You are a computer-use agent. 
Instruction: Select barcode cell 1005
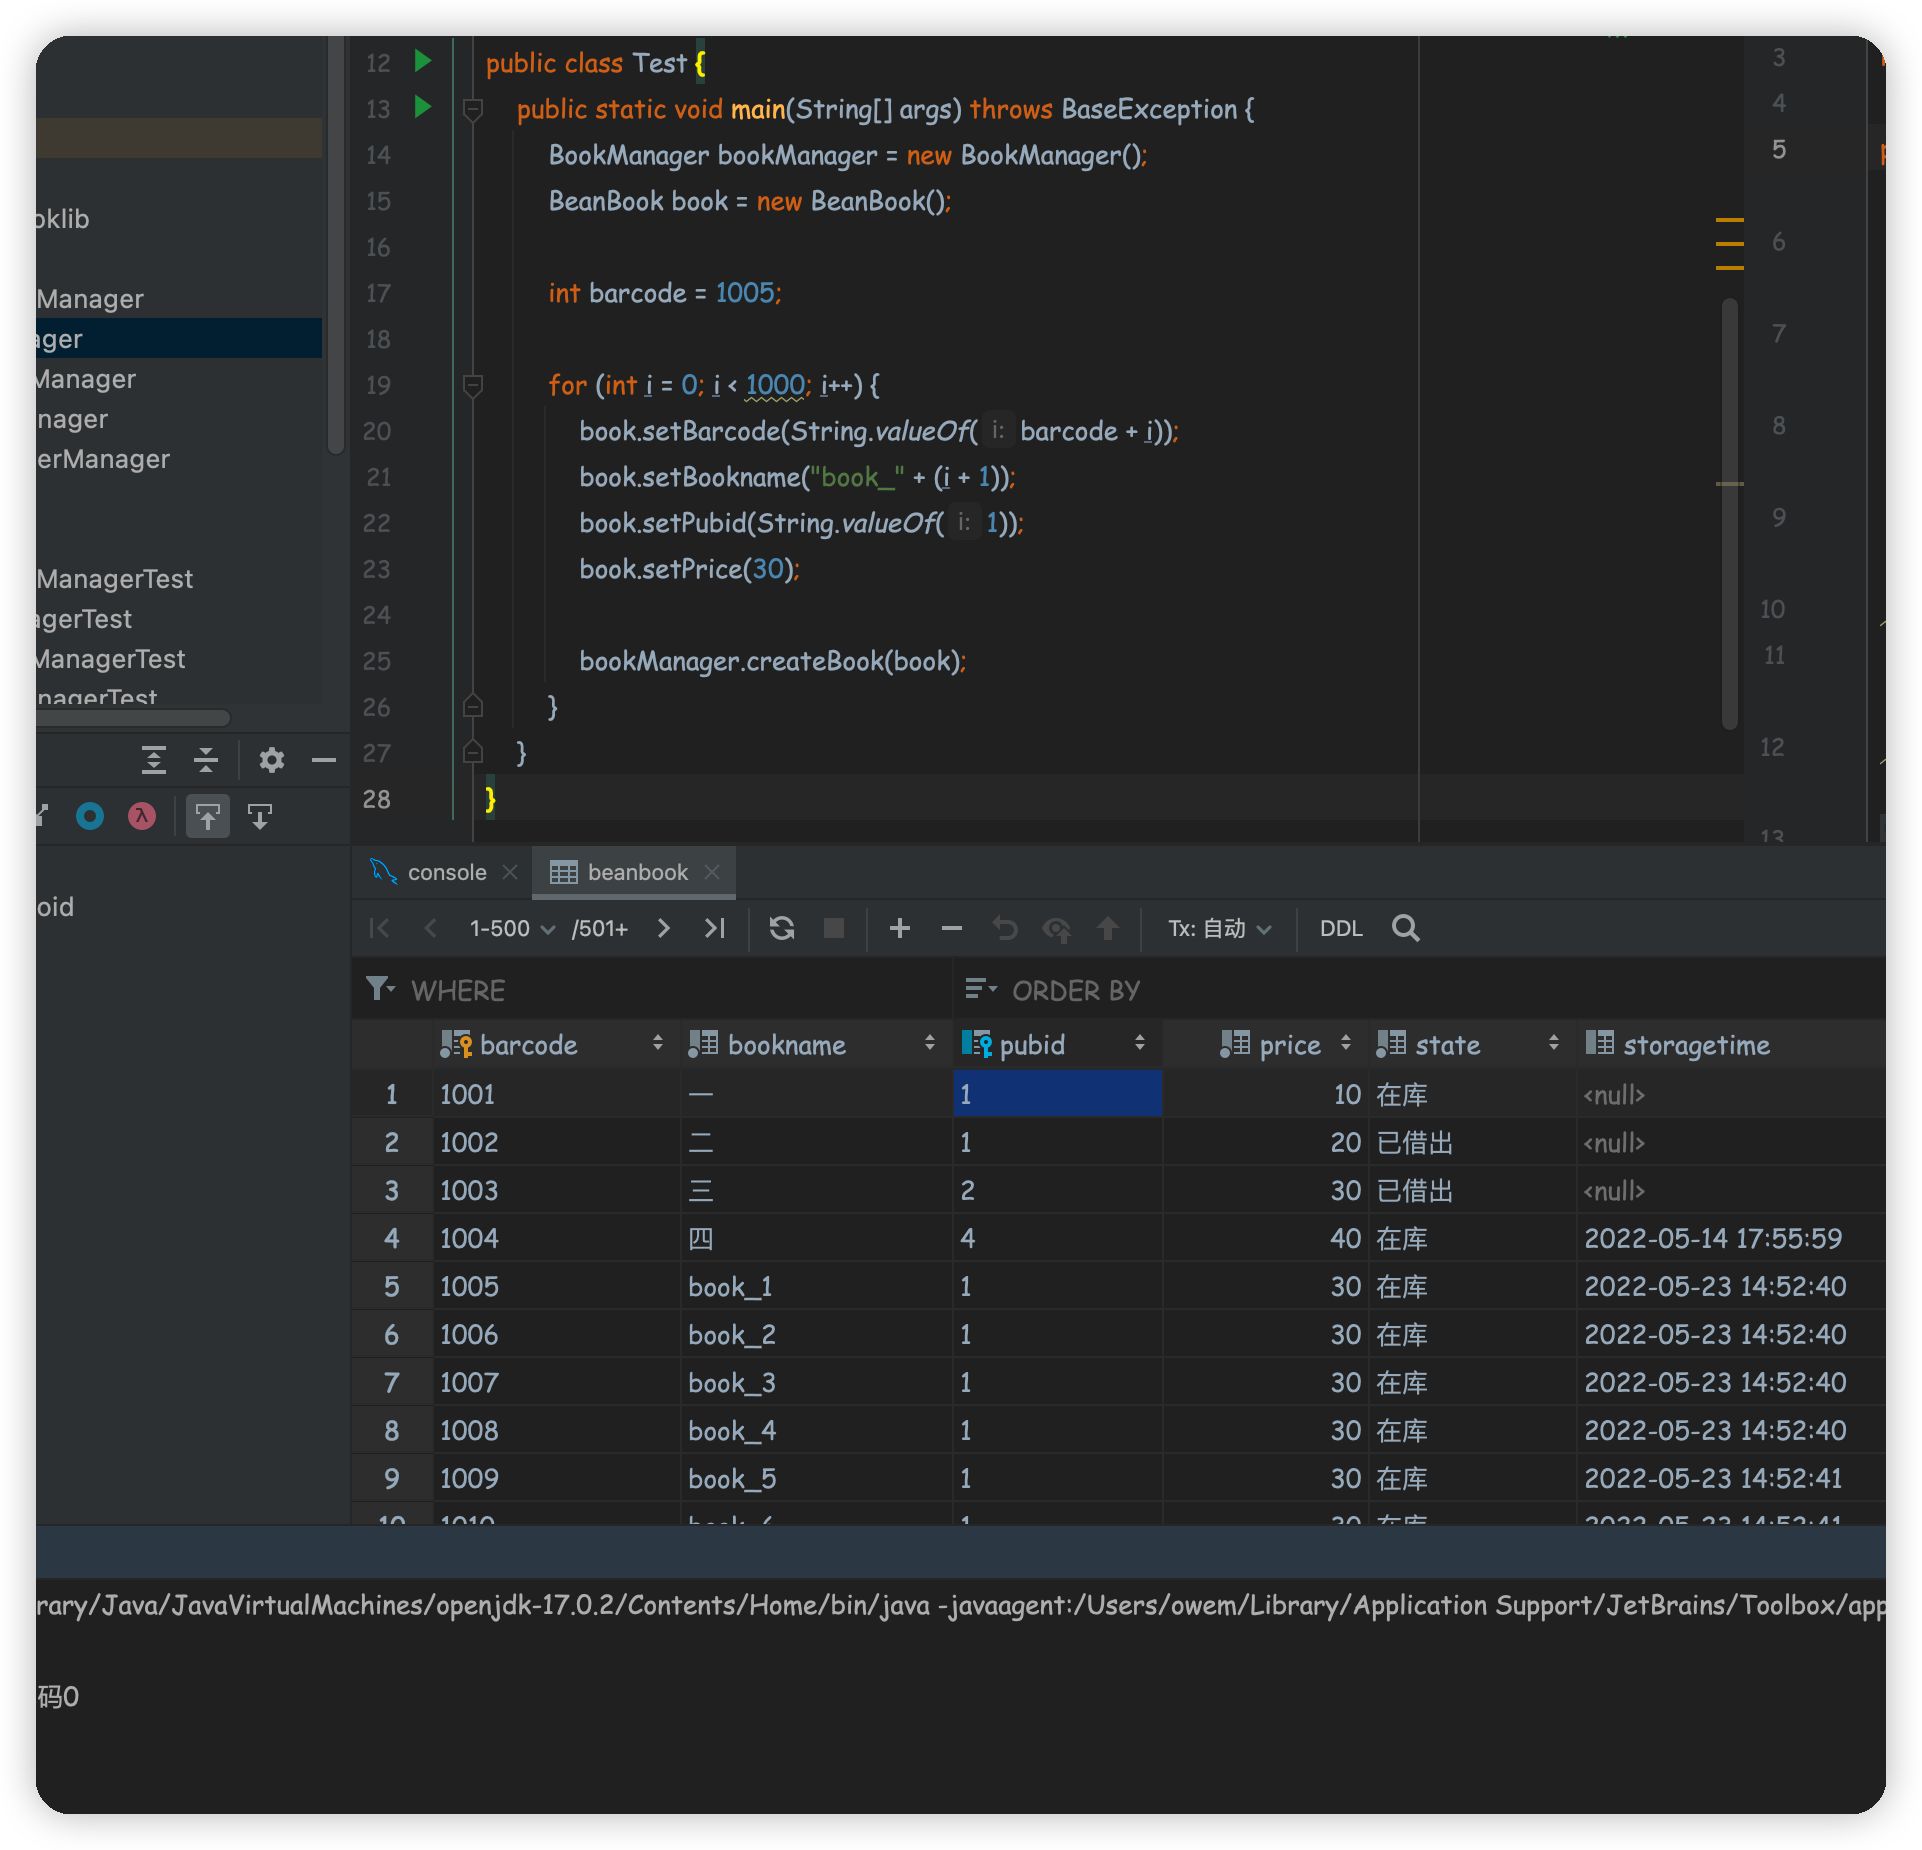click(556, 1286)
